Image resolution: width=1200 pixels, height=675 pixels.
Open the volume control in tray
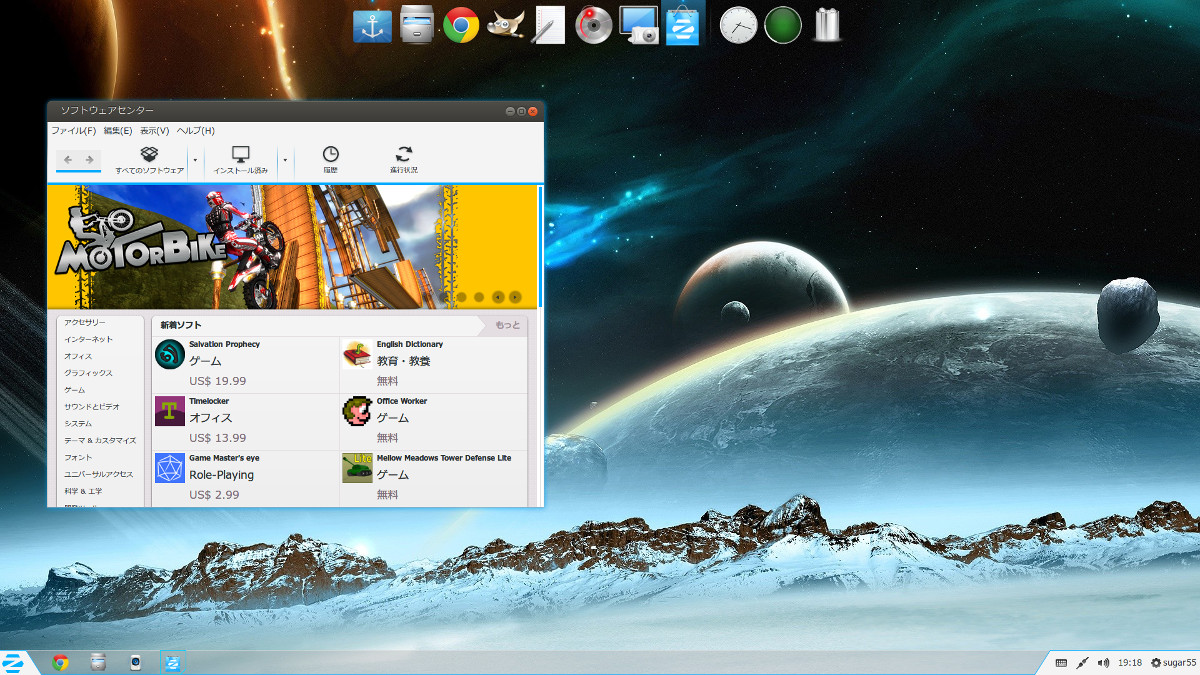click(x=1104, y=662)
